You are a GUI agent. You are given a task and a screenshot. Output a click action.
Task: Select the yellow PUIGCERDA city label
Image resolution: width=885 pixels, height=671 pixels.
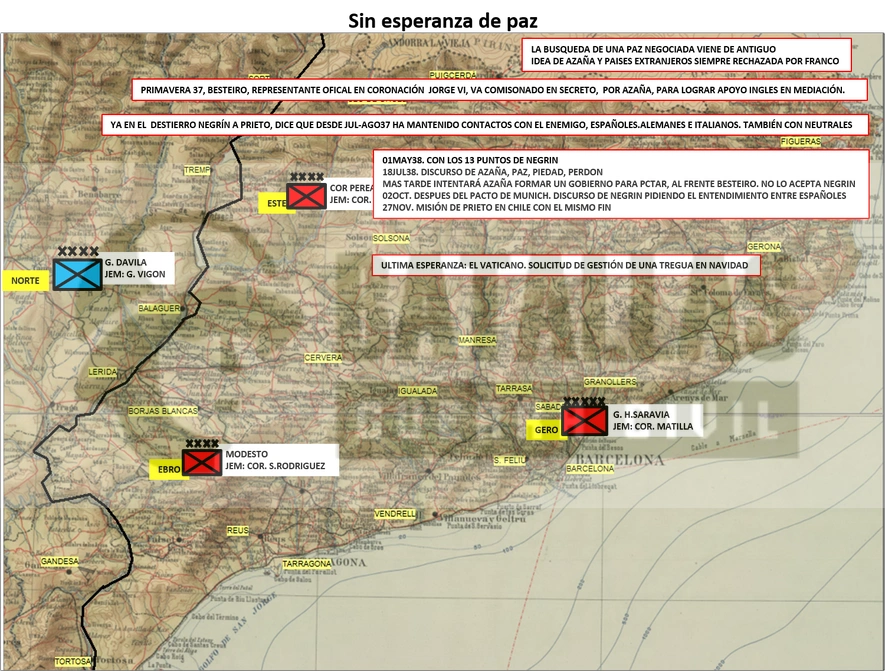[453, 75]
